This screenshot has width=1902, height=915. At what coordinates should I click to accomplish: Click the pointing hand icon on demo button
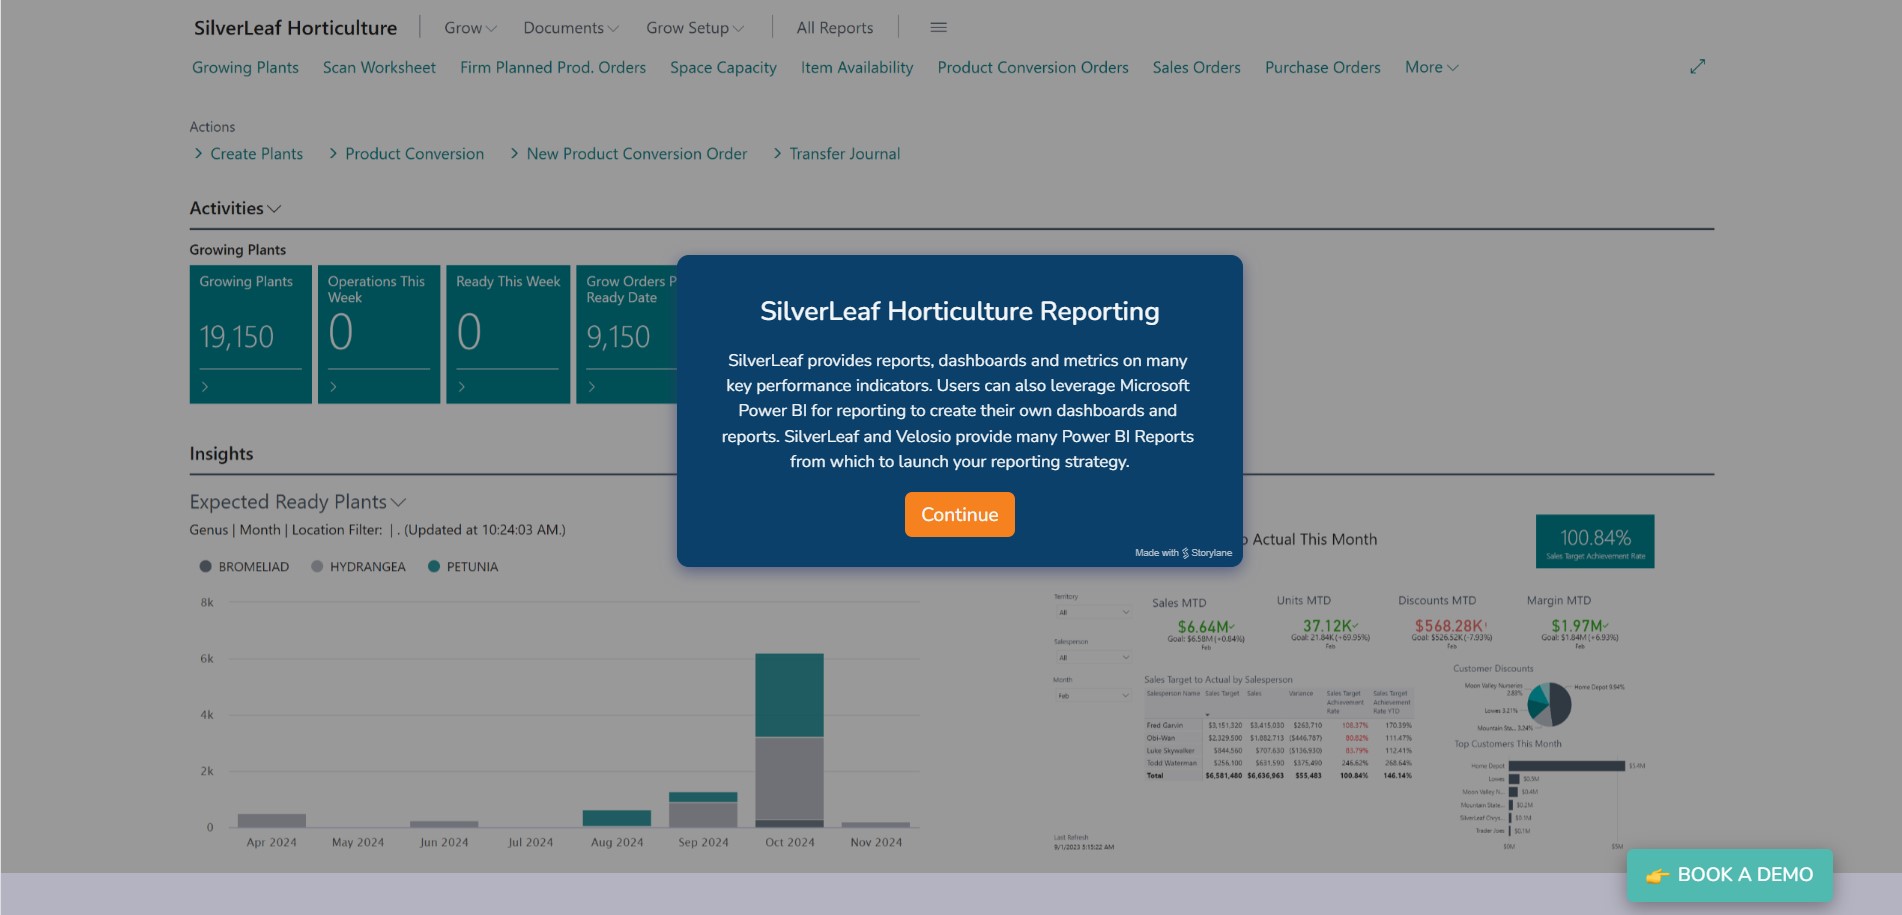click(1657, 875)
